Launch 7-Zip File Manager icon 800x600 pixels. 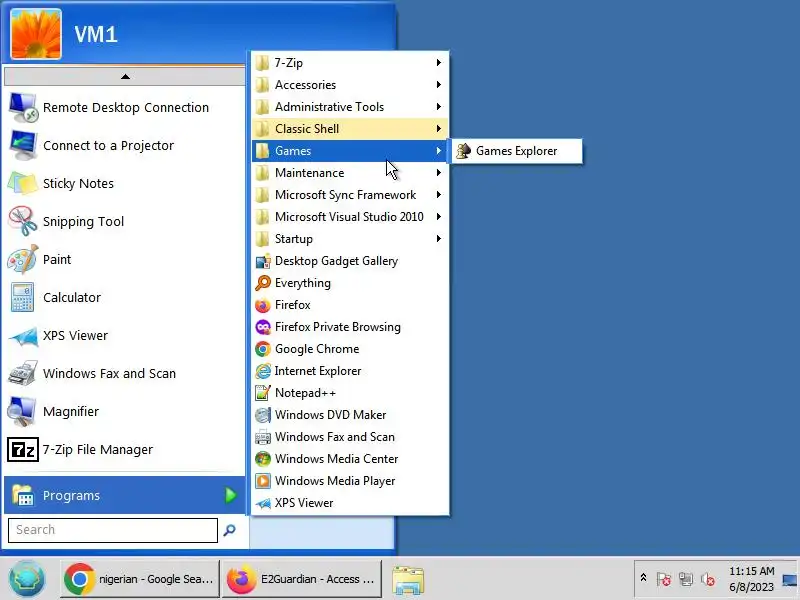[23, 449]
